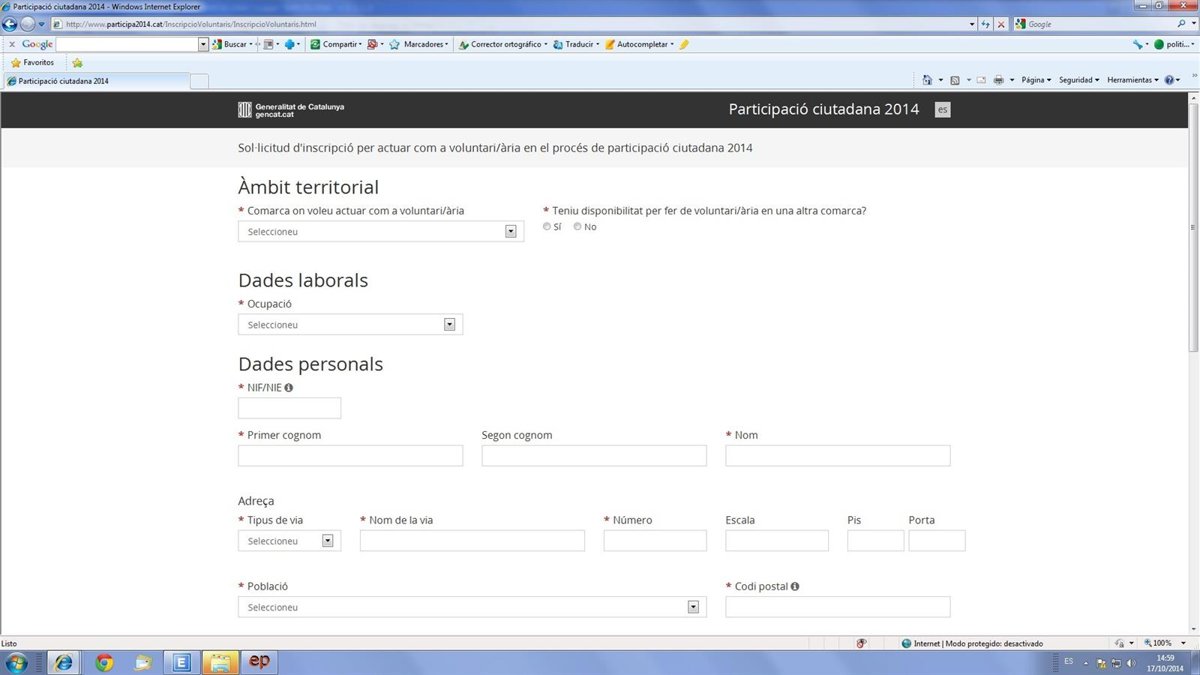Viewport: 1200px width, 675px height.
Task: Select the Sí radio button
Action: 547,227
